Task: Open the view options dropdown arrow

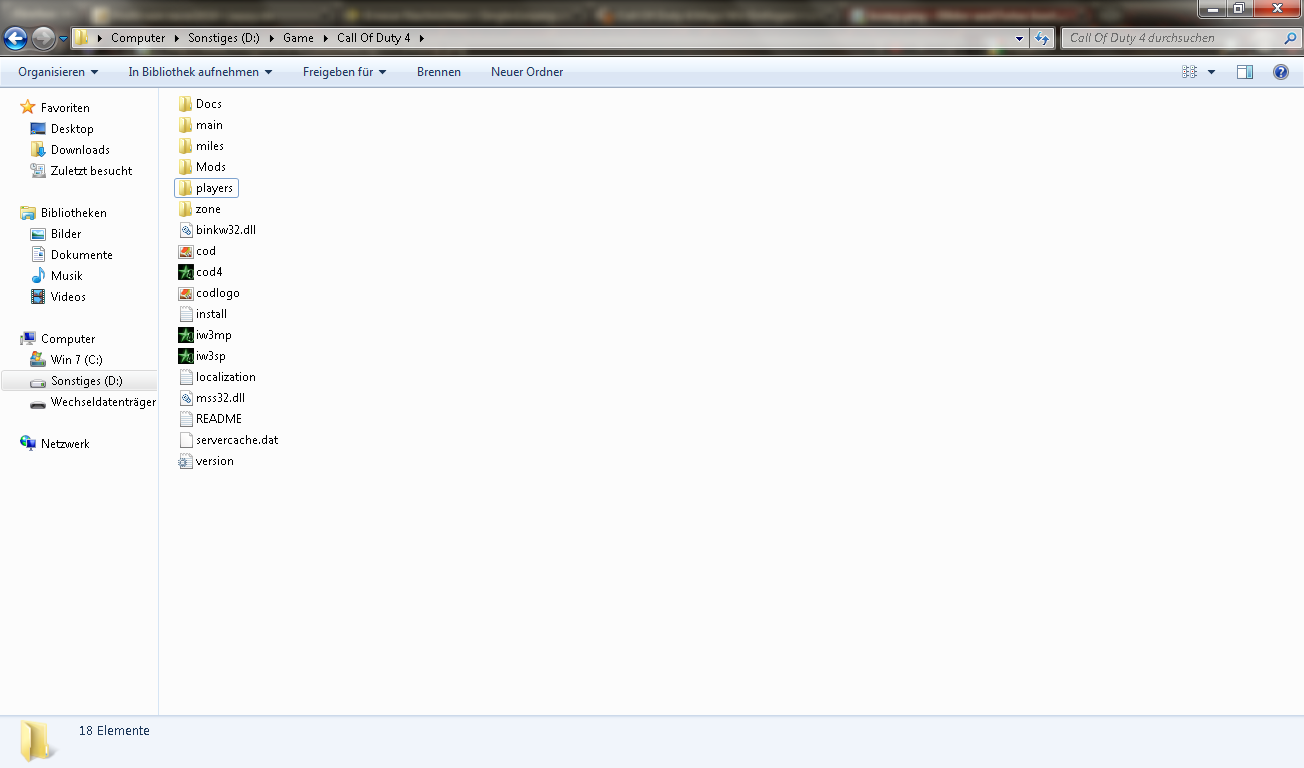Action: (x=1211, y=72)
